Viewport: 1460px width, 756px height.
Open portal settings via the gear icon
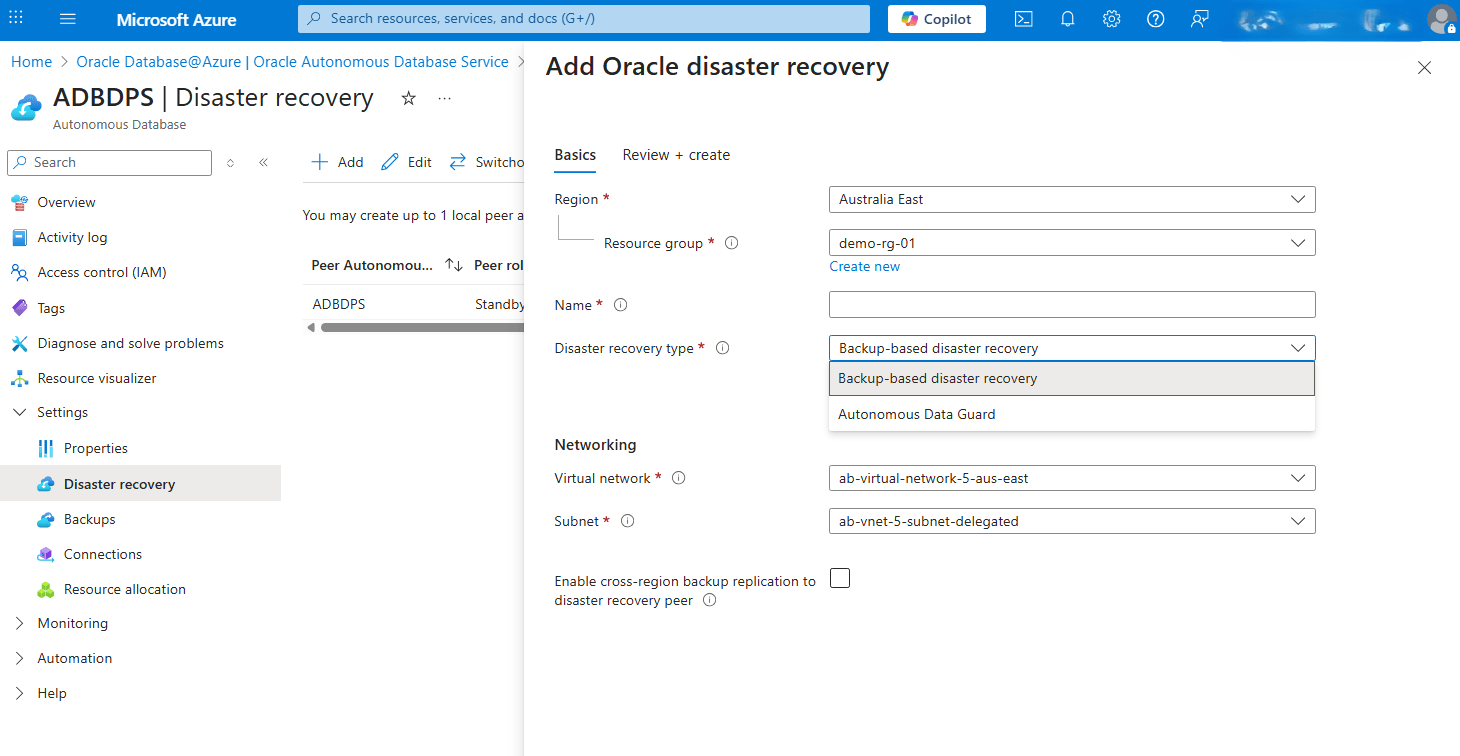pos(1111,18)
